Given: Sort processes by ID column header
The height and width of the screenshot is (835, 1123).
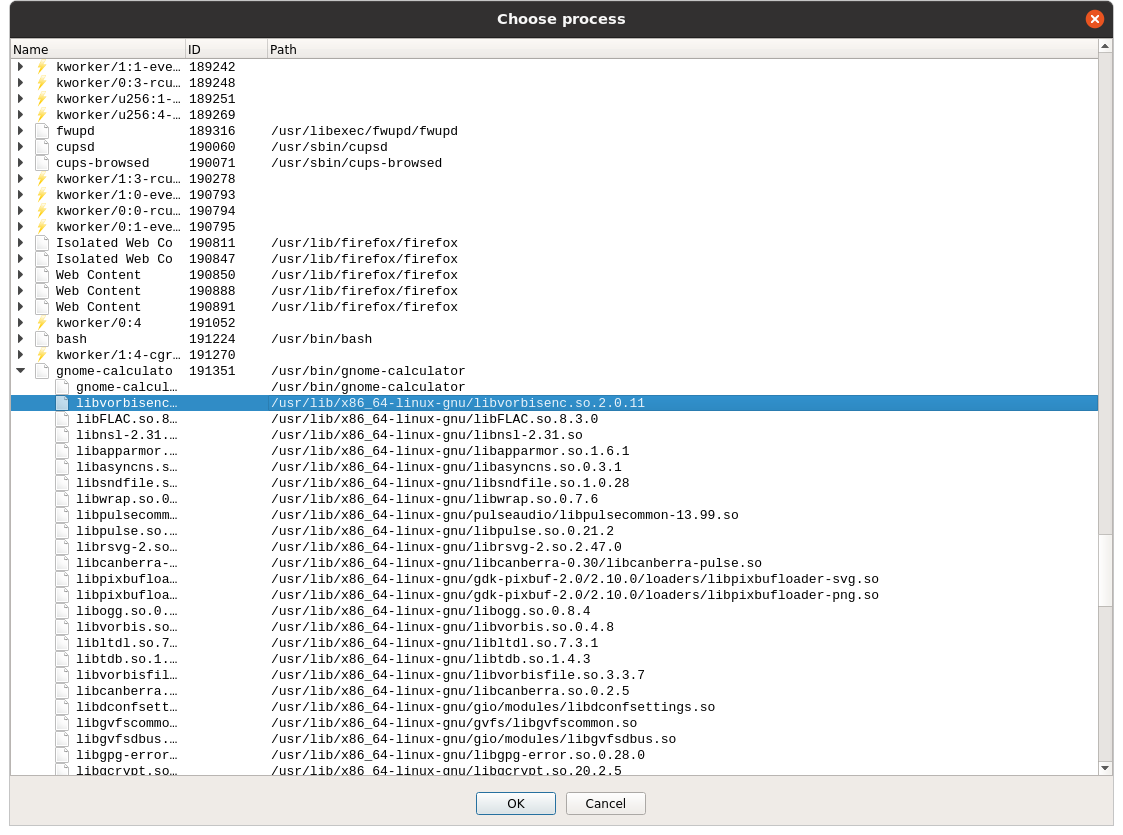Looking at the screenshot, I should tap(226, 49).
